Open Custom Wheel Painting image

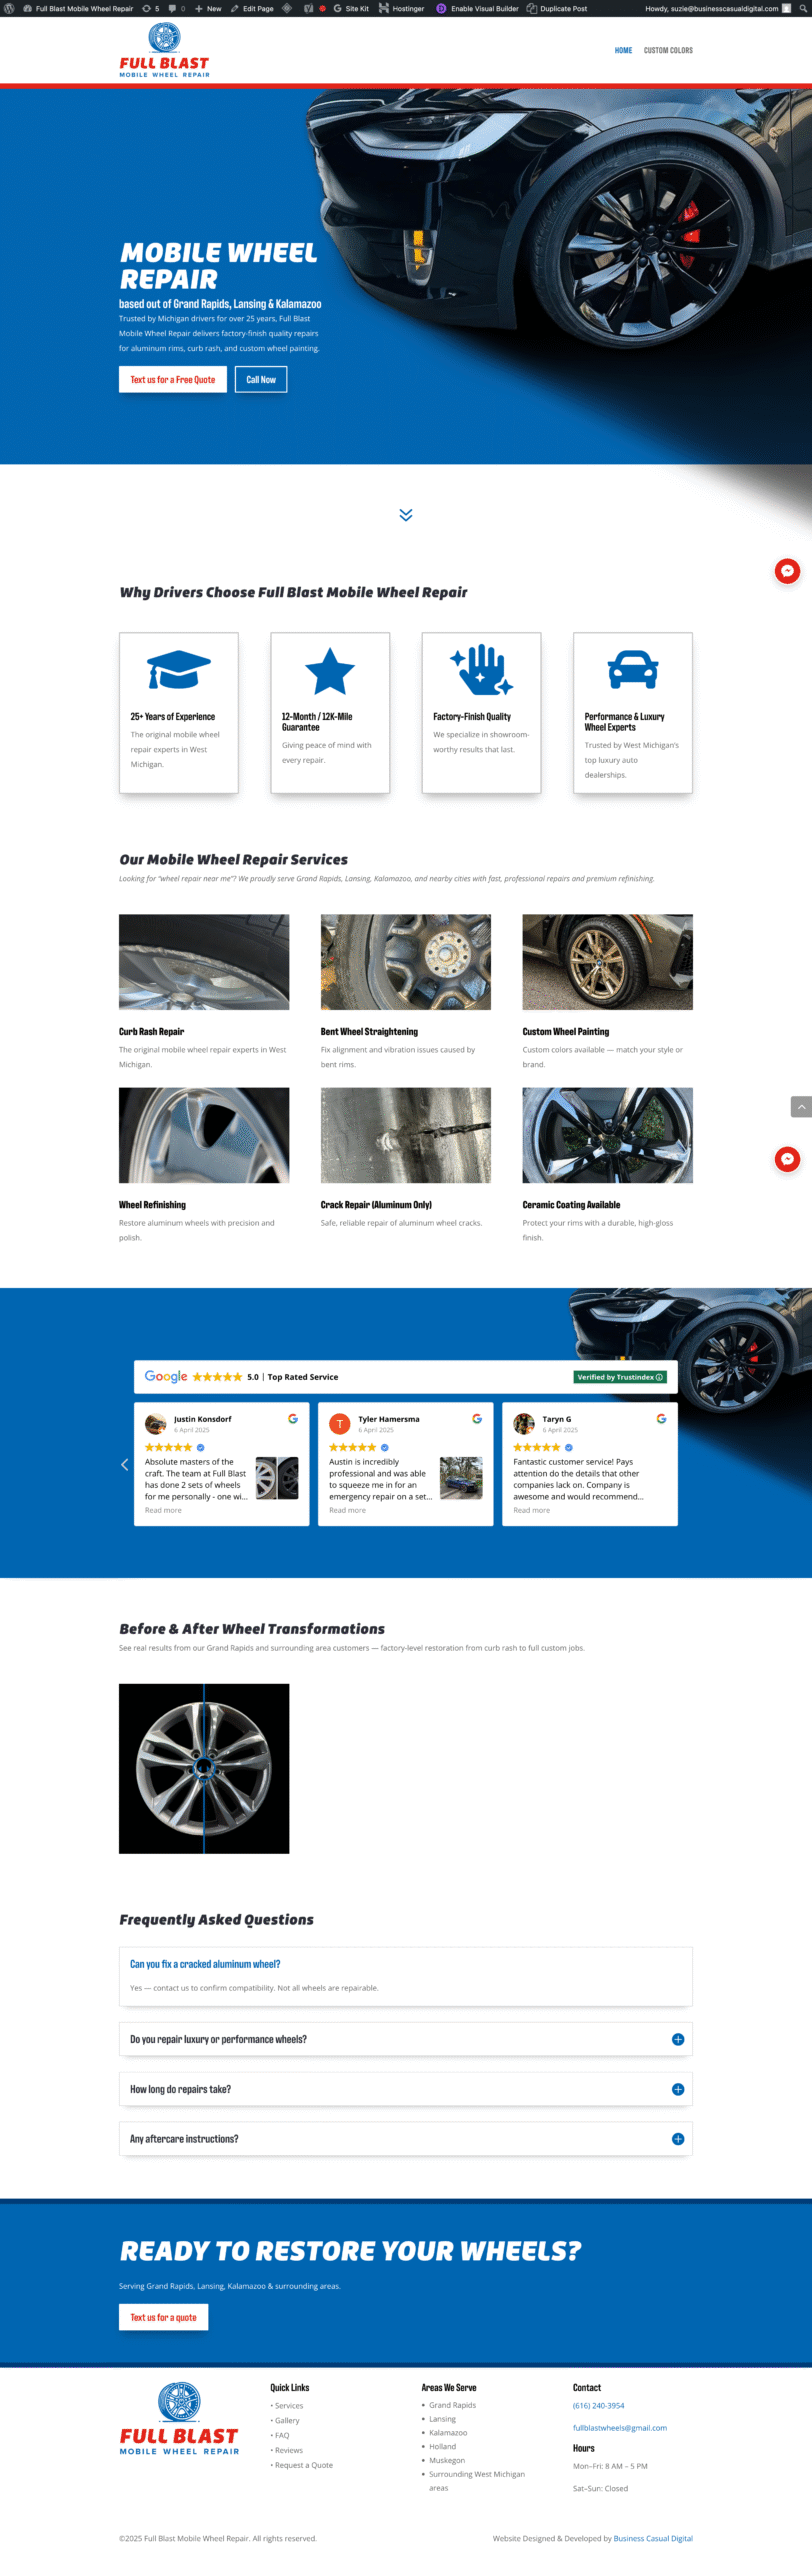[607, 962]
